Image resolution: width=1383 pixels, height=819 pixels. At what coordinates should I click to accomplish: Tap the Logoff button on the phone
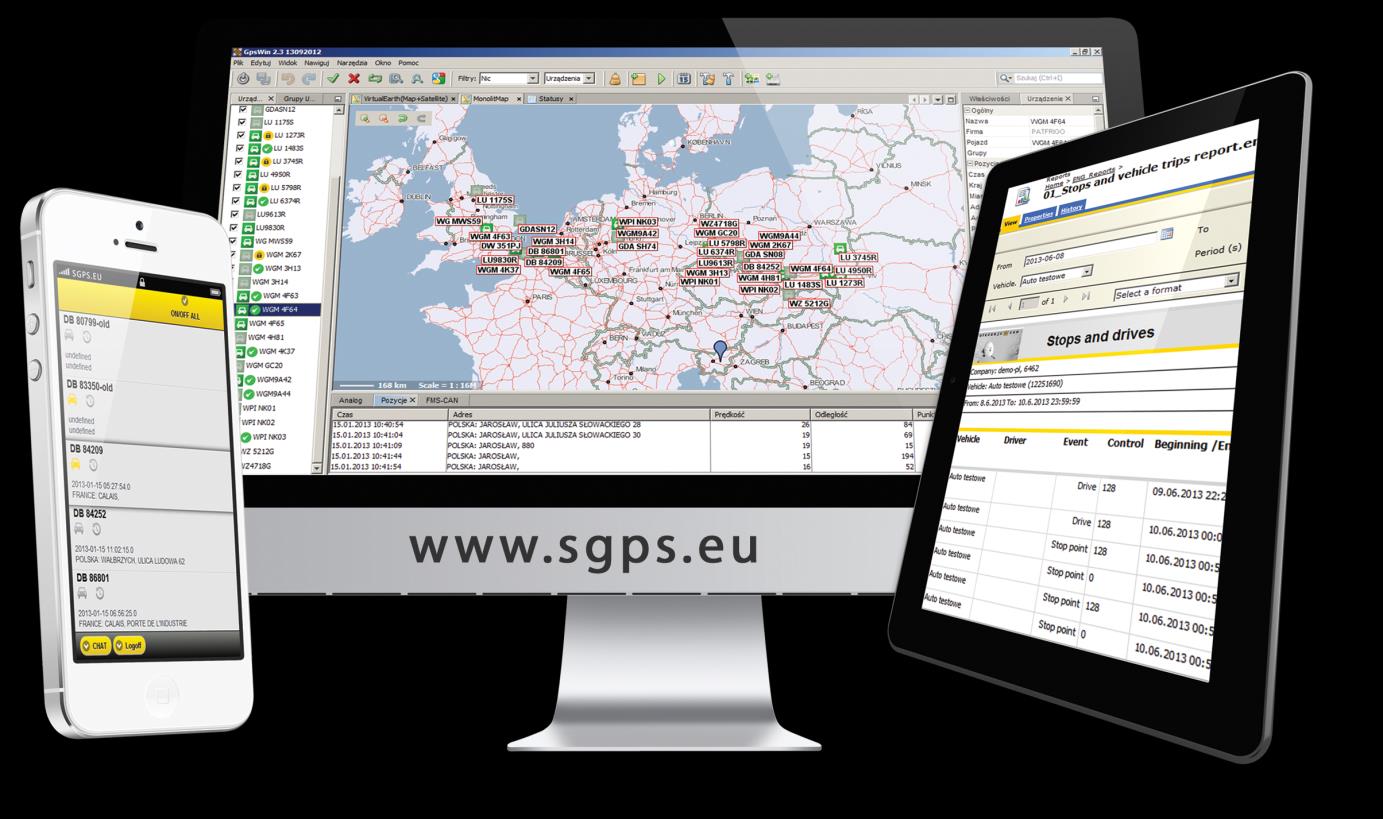click(x=131, y=646)
